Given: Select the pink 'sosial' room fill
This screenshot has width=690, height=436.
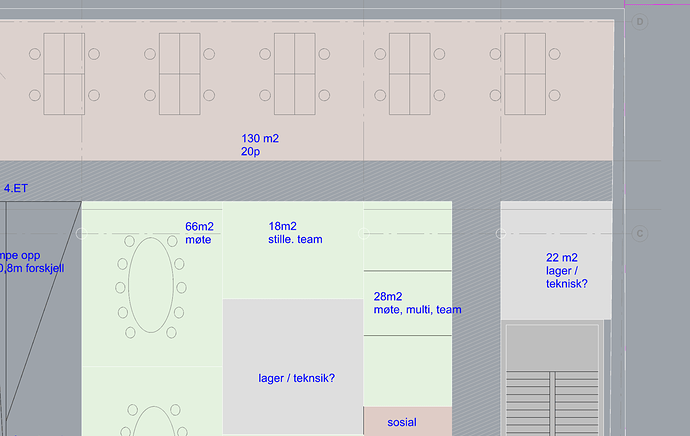Looking at the screenshot, I should 408,421.
